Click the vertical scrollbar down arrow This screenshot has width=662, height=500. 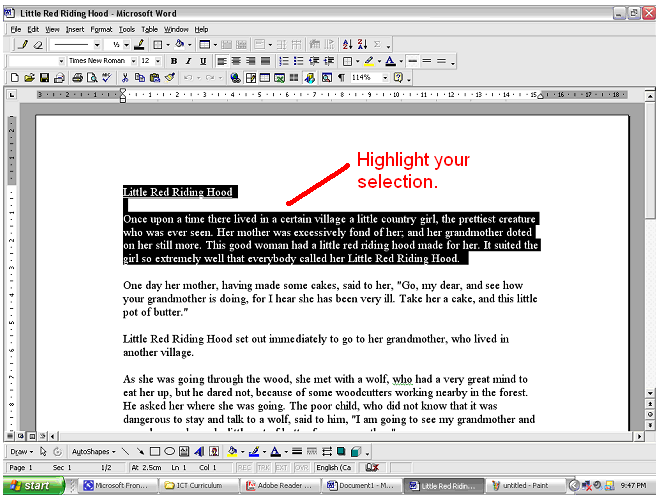coord(650,393)
